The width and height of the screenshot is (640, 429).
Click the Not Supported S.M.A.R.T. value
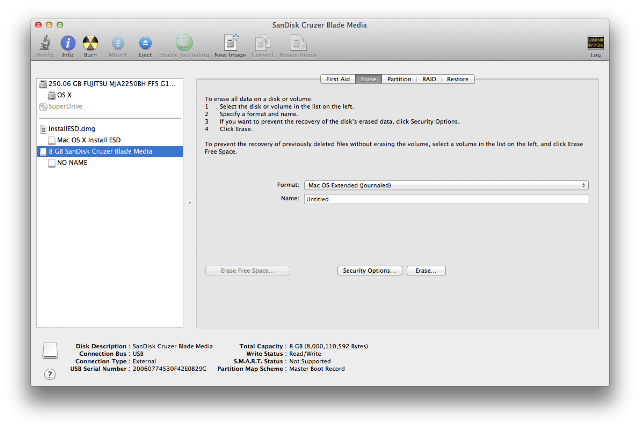pos(310,361)
